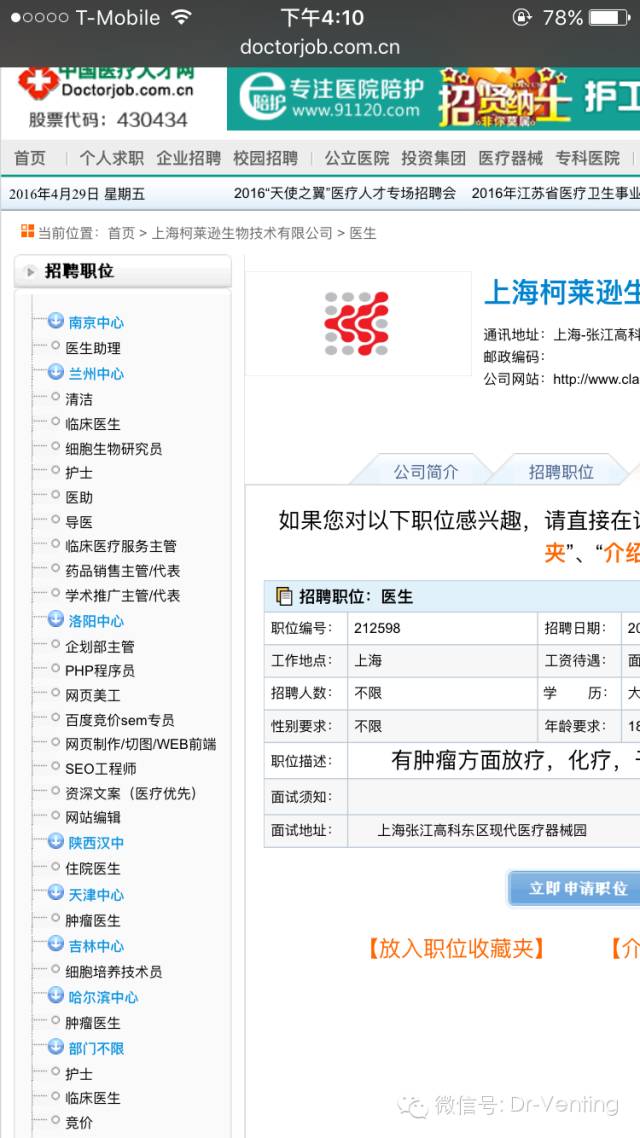Click the 招聘职位 panel arrow icon
This screenshot has height=1138, width=640.
(31, 272)
